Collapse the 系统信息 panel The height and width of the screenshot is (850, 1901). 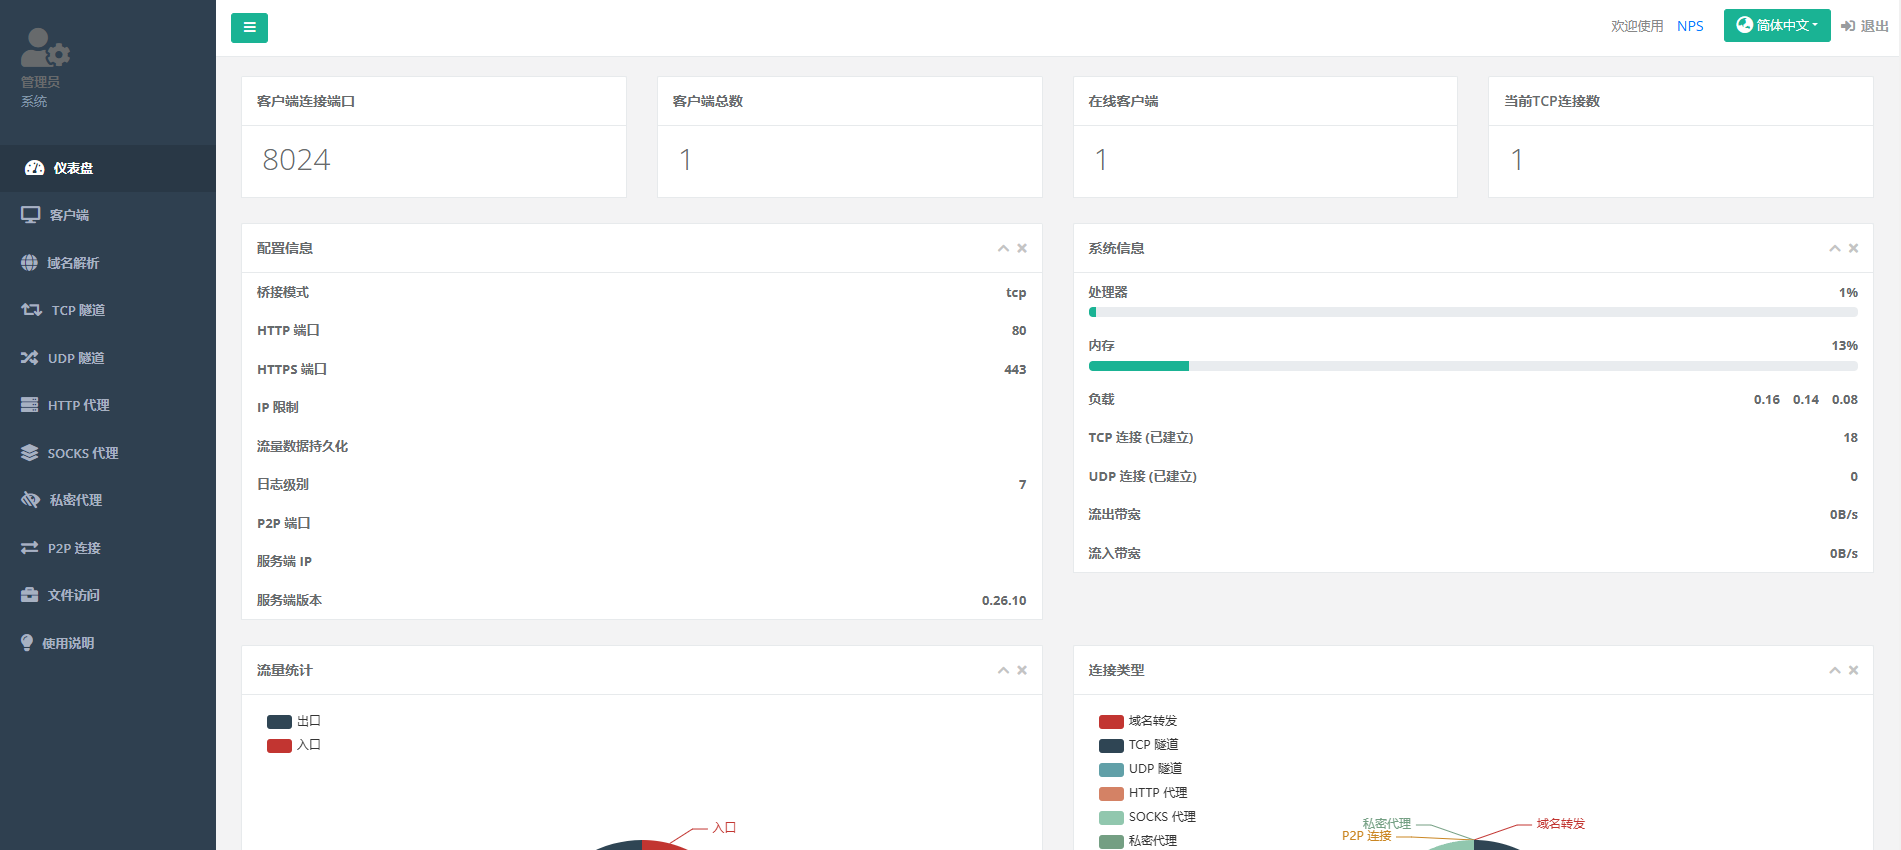pyautogui.click(x=1835, y=248)
